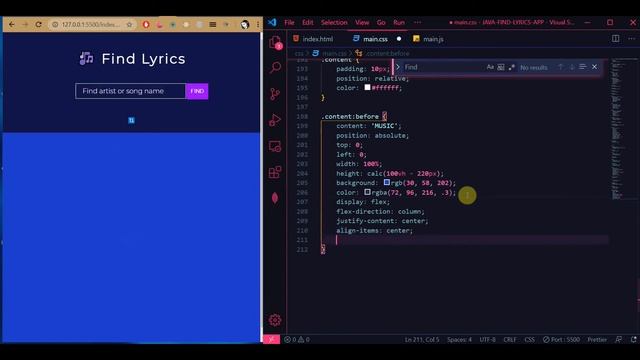Click the red extension icon below Extensions
This screenshot has height=360, width=640.
click(x=275, y=198)
